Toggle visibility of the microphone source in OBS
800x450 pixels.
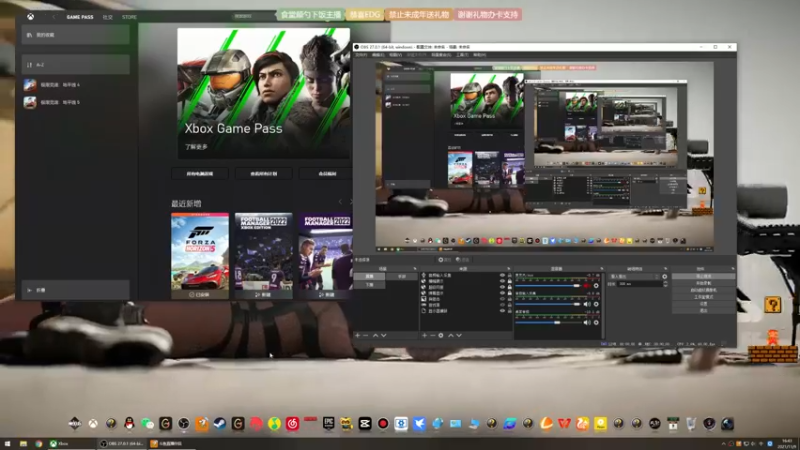click(502, 276)
